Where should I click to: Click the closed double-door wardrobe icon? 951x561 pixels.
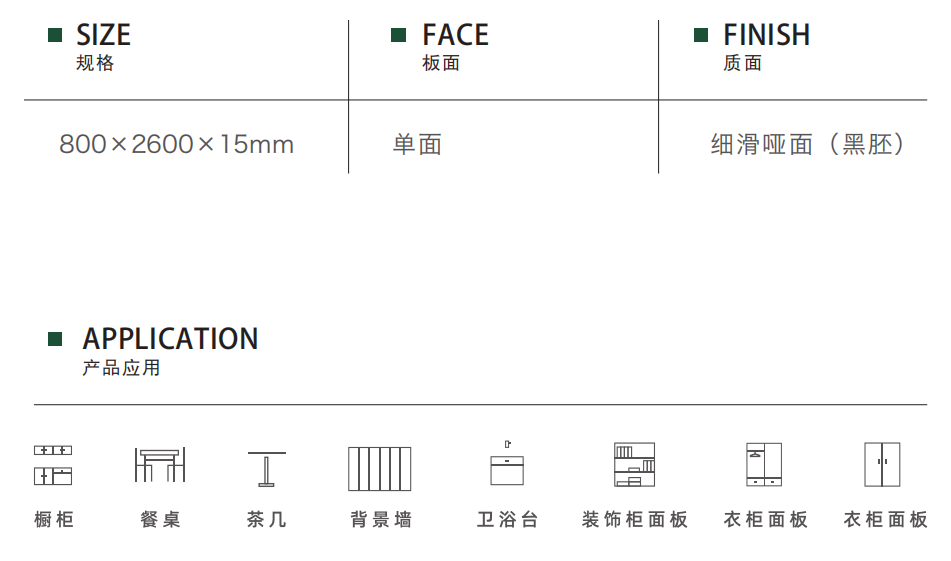coord(882,465)
